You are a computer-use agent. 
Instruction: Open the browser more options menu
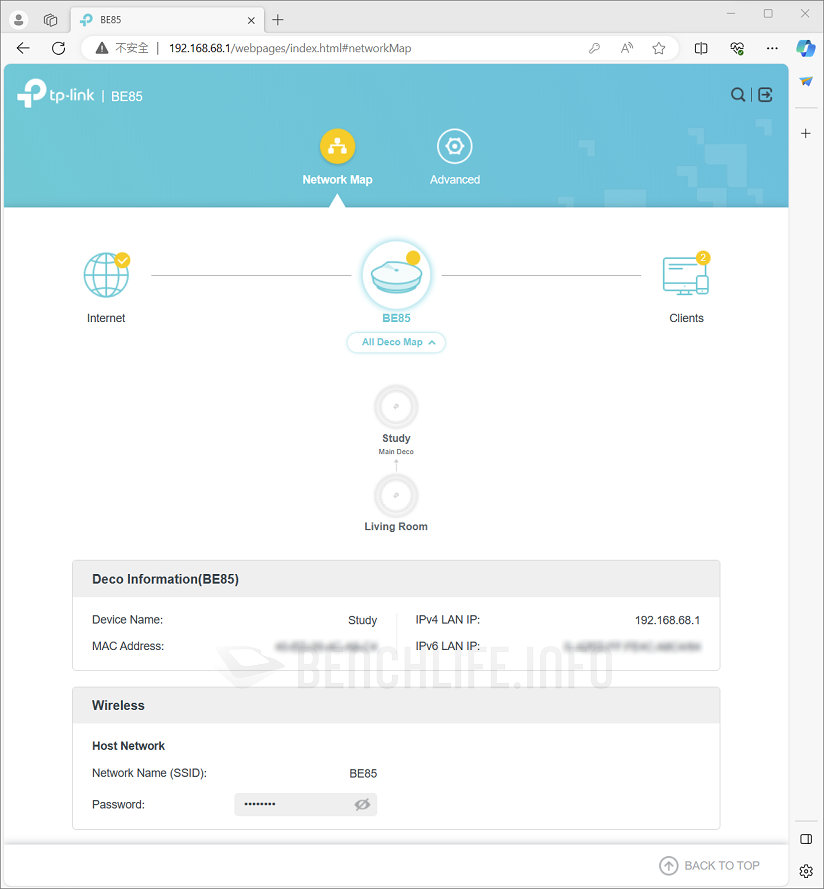click(x=772, y=48)
